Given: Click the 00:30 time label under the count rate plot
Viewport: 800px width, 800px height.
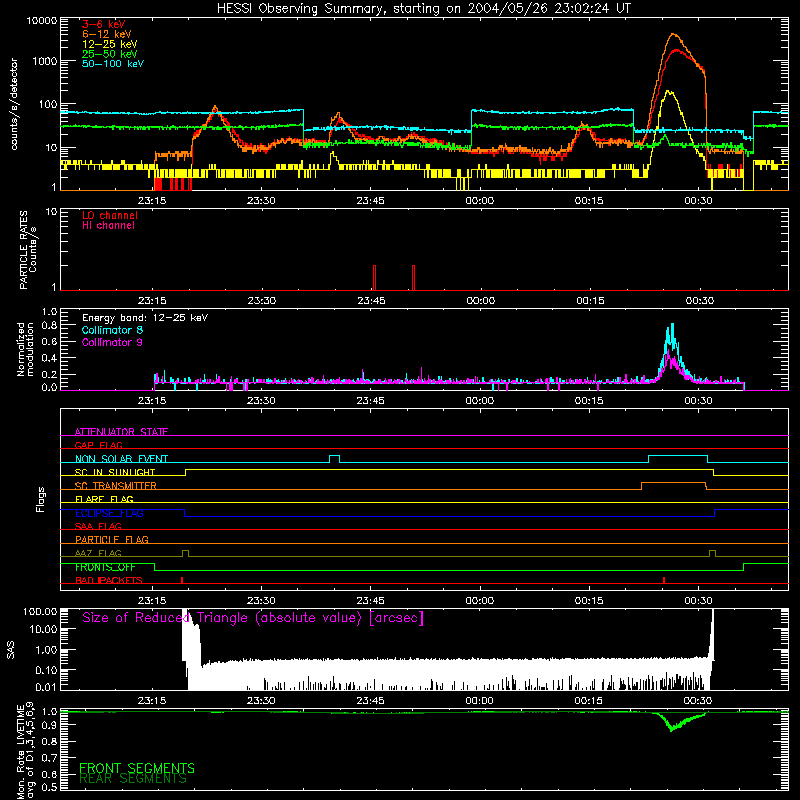Looking at the screenshot, I should tap(698, 201).
